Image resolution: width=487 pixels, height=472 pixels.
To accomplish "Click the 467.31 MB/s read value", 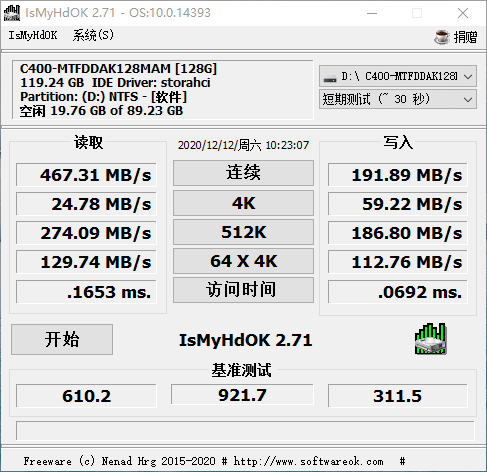I will 86,175.
